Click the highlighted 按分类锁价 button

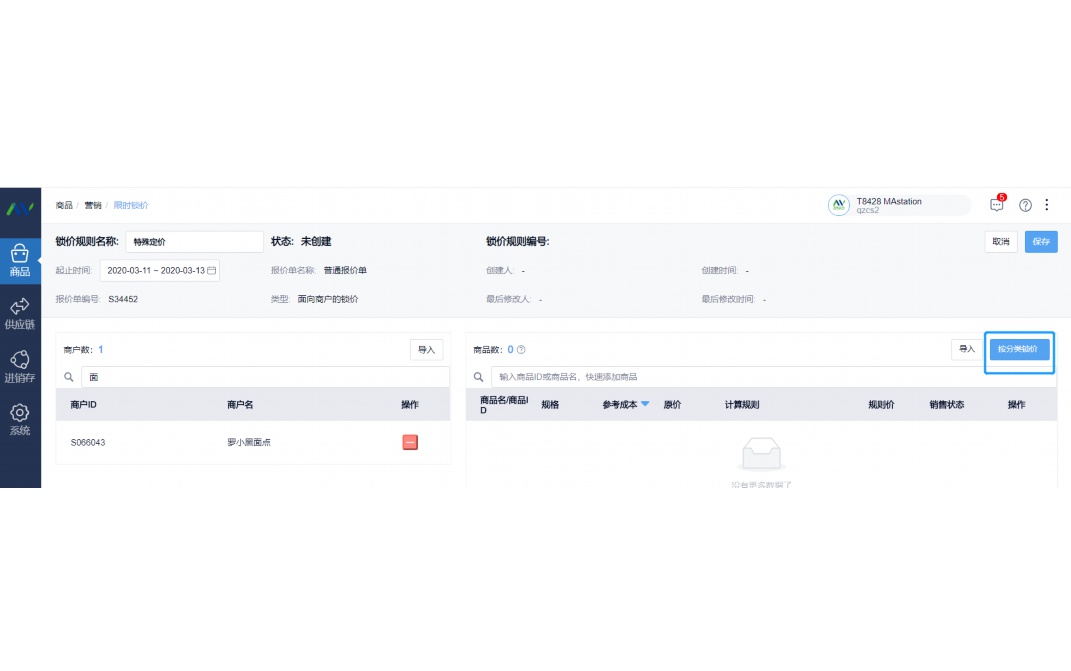[1019, 352]
